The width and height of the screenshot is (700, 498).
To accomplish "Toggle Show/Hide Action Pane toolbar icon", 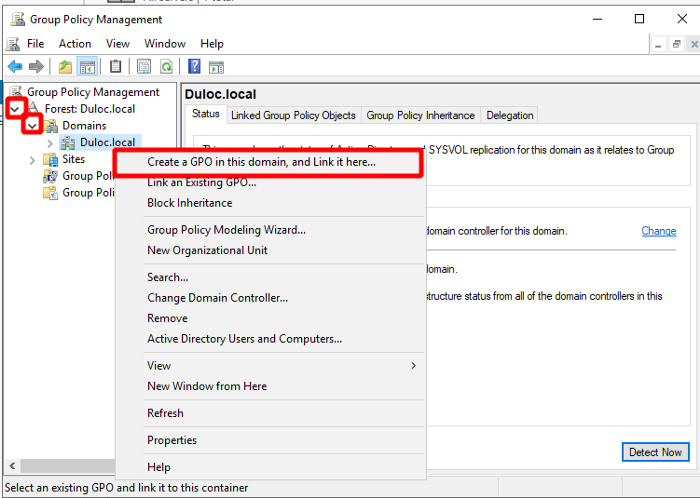I will click(x=217, y=67).
